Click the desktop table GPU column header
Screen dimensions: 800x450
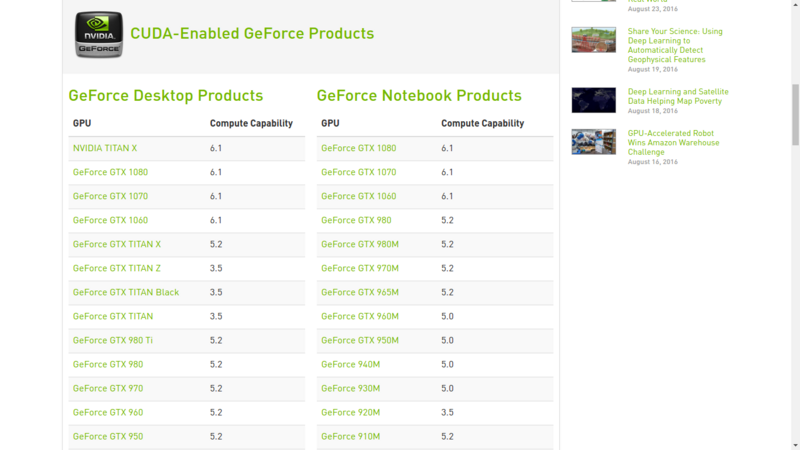[x=82, y=123]
